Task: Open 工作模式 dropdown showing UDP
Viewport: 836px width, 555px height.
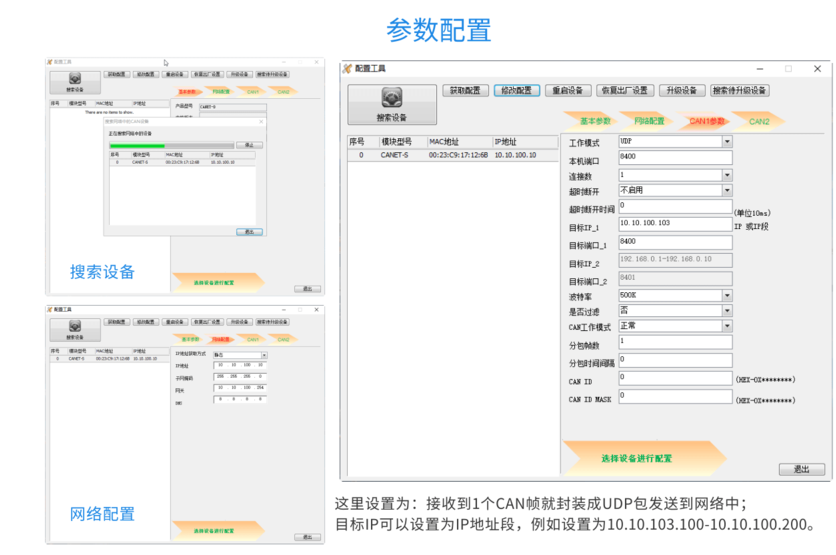Action: click(x=727, y=141)
